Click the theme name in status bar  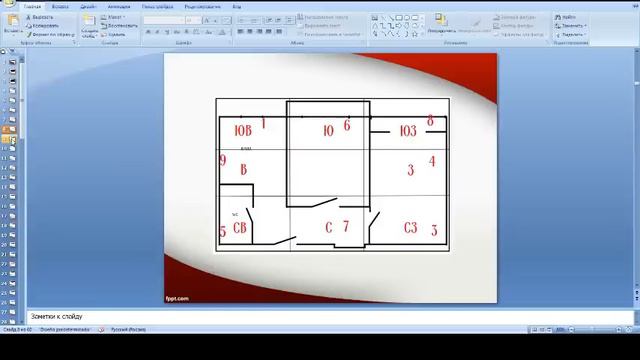point(64,329)
